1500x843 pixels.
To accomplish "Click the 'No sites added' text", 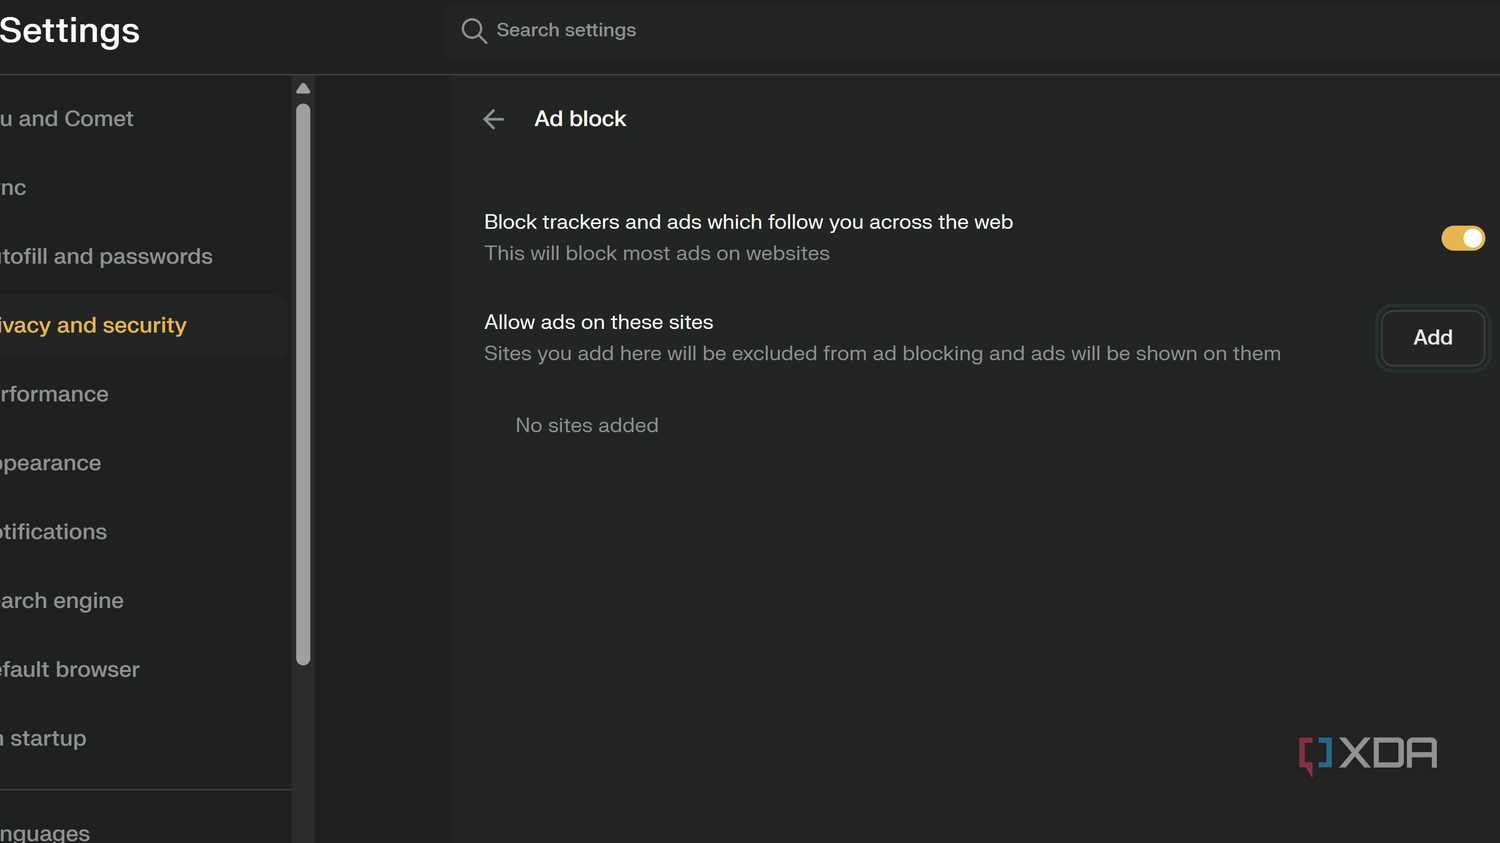I will coord(587,426).
